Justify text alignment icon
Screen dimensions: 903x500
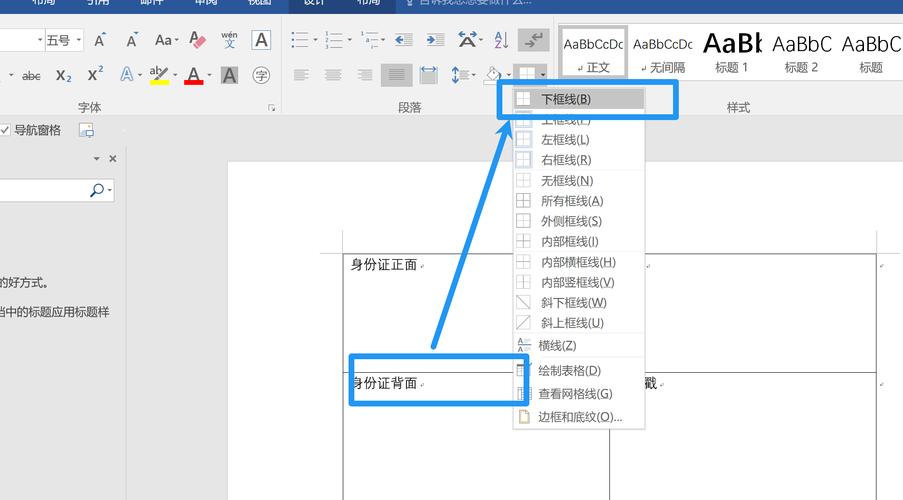396,75
